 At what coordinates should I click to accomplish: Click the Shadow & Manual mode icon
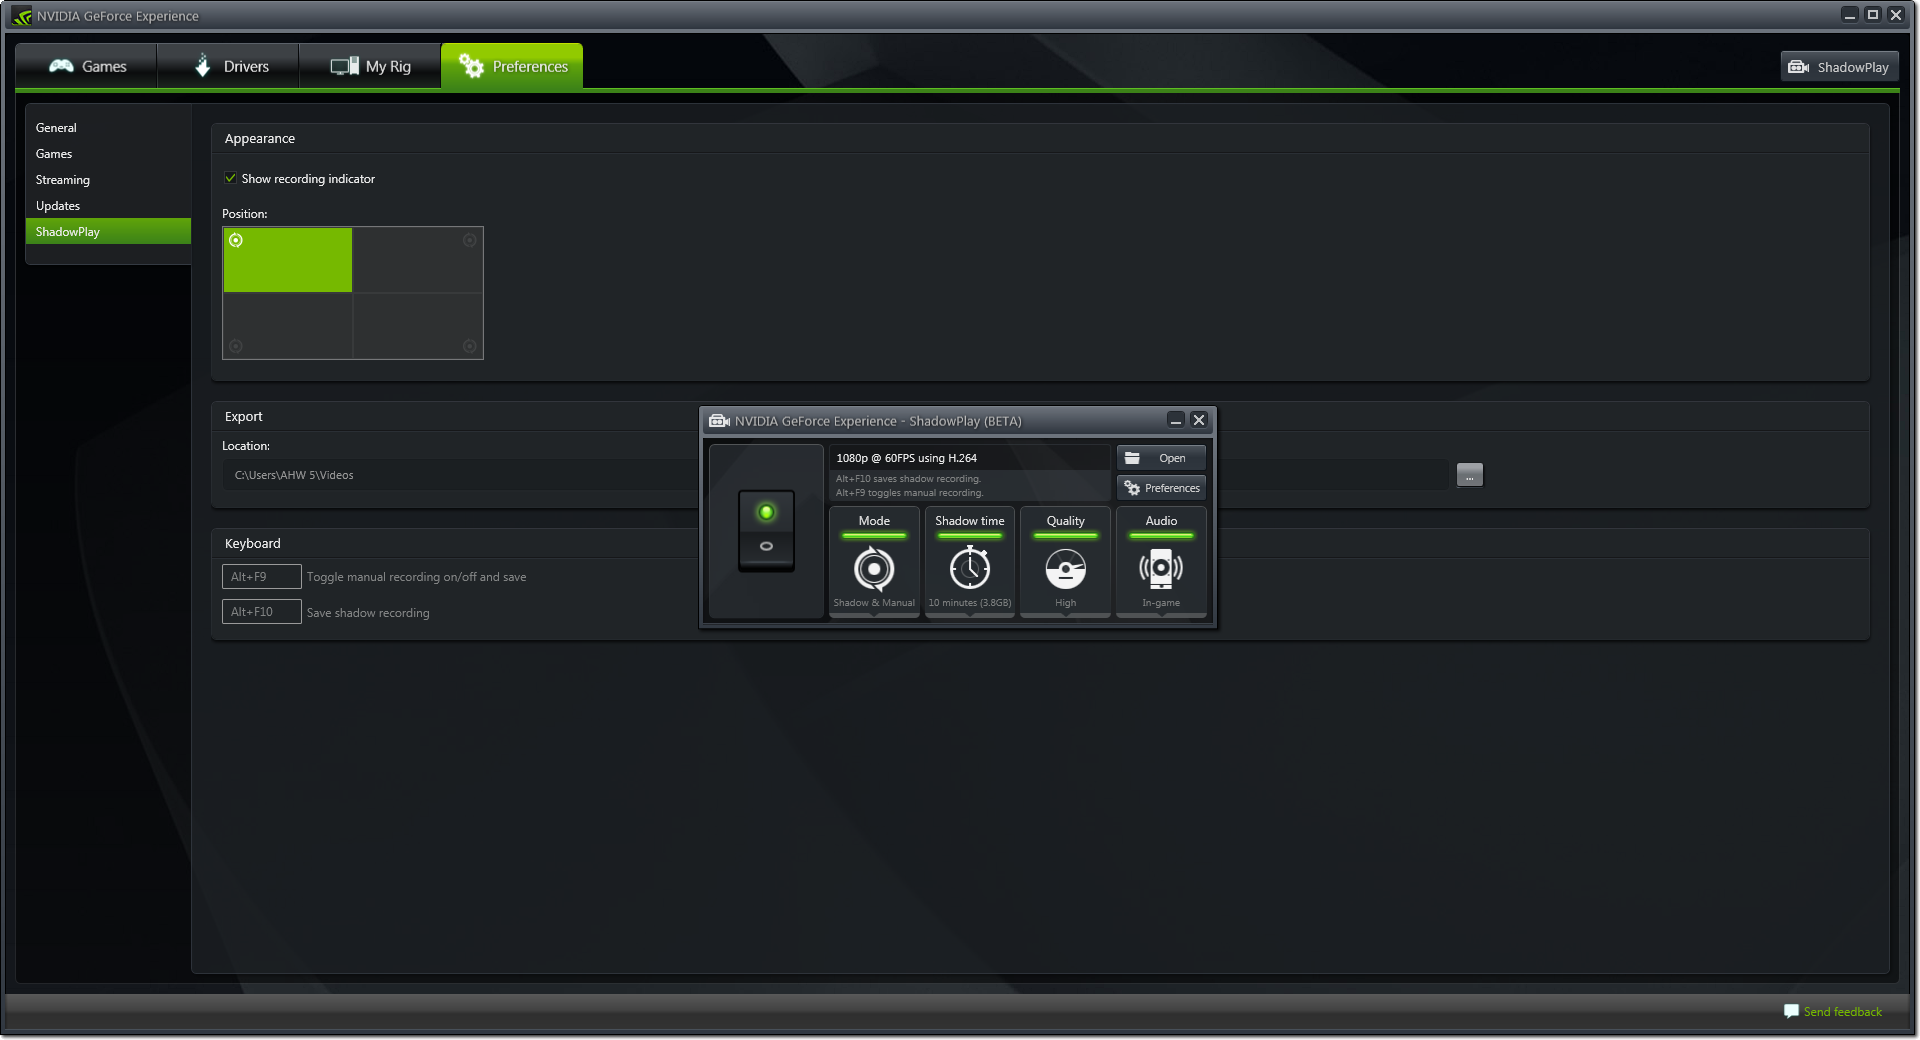point(874,569)
